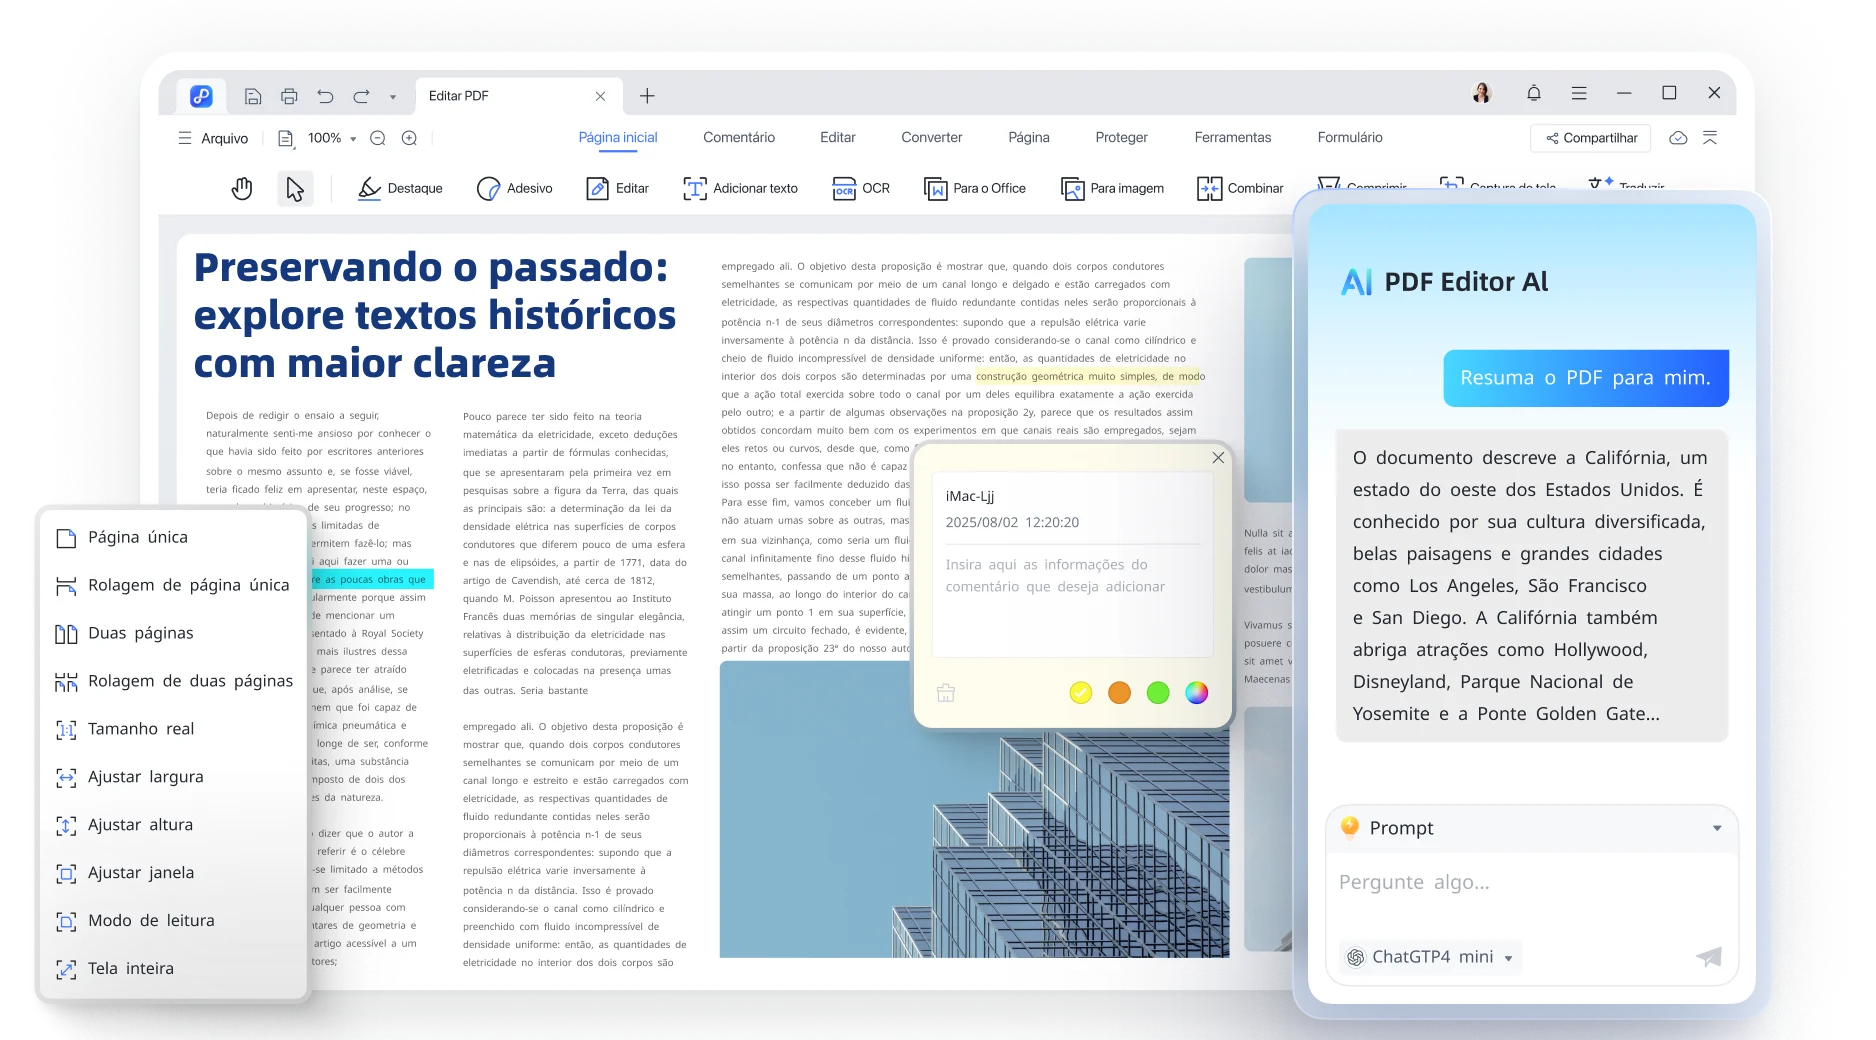The height and width of the screenshot is (1040, 1876).
Task: Collapse the ribbon toolbar icon
Action: 1710,138
